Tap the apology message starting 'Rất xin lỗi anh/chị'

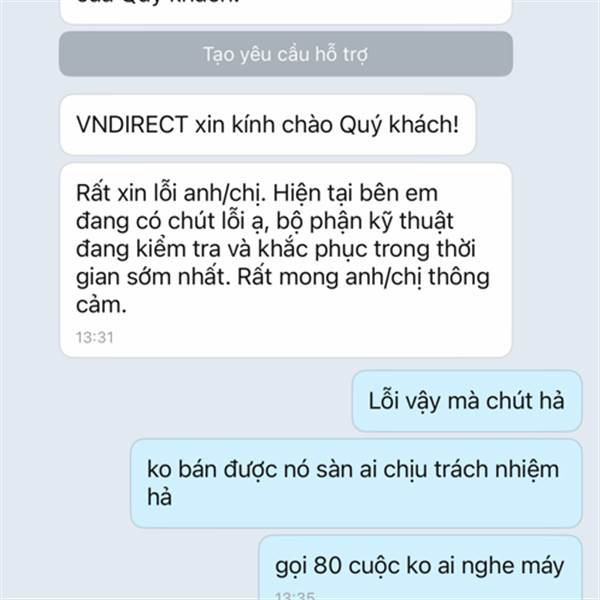click(285, 260)
